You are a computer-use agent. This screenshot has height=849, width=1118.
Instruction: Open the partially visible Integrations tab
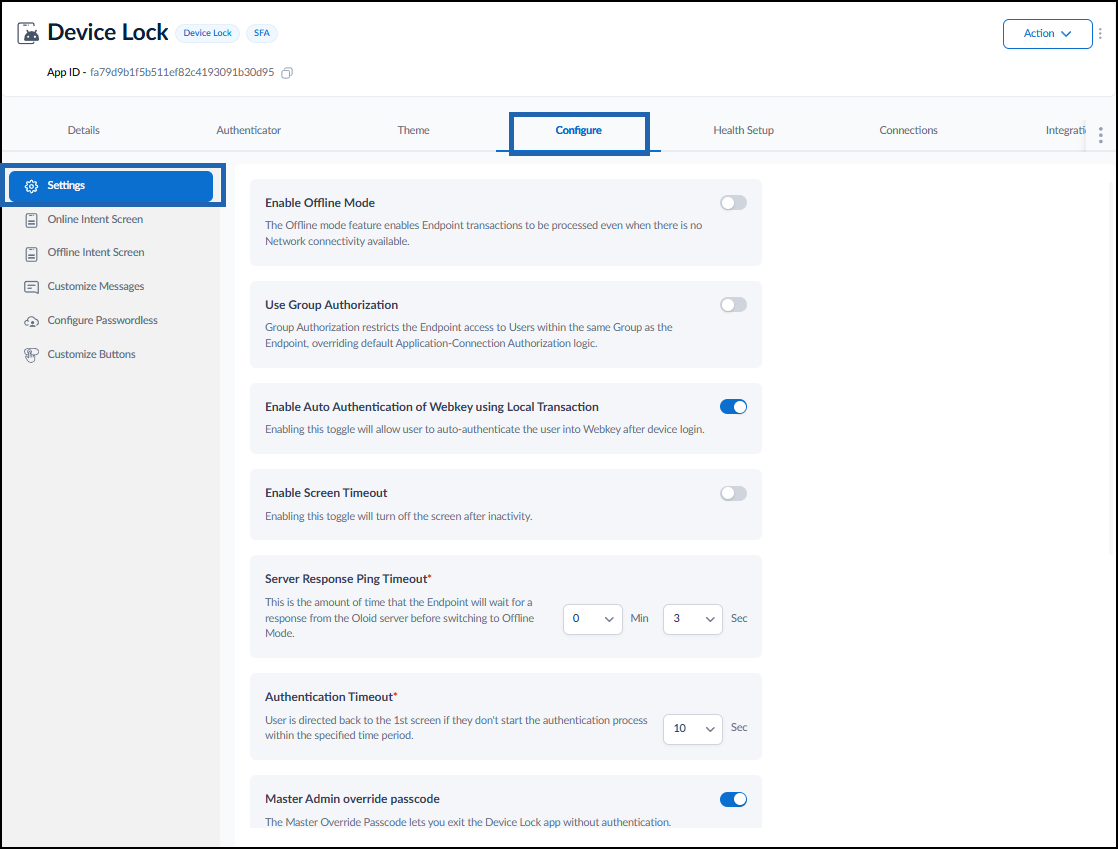pos(1065,130)
